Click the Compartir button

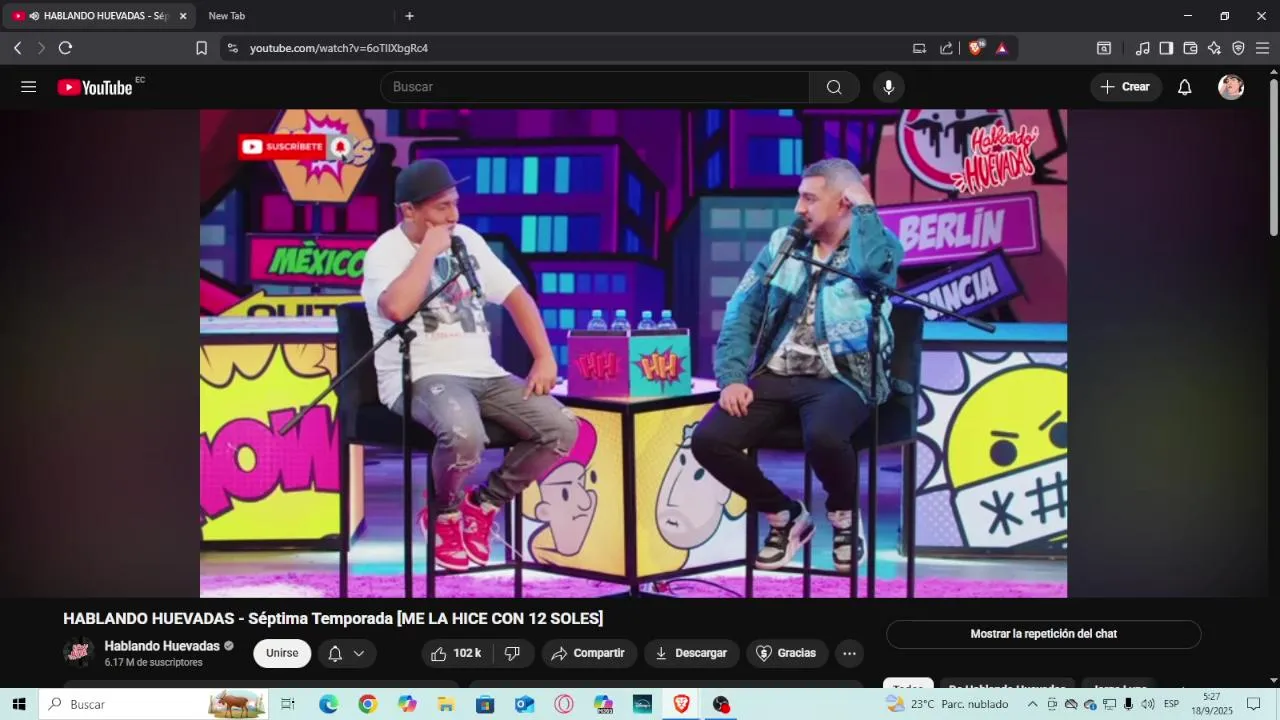point(589,653)
